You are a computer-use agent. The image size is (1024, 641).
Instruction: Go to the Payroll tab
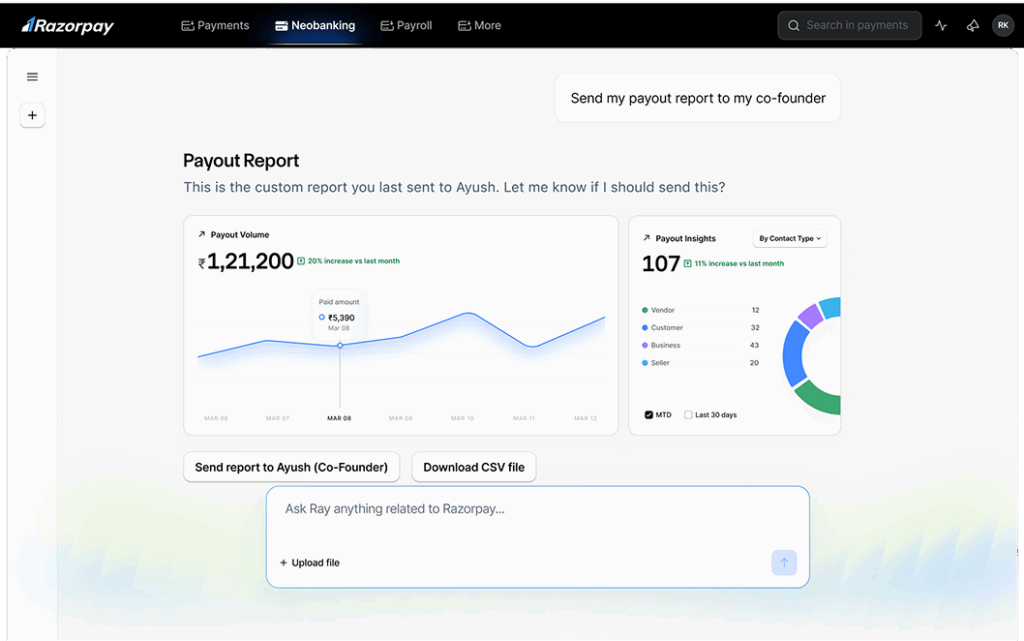point(406,26)
